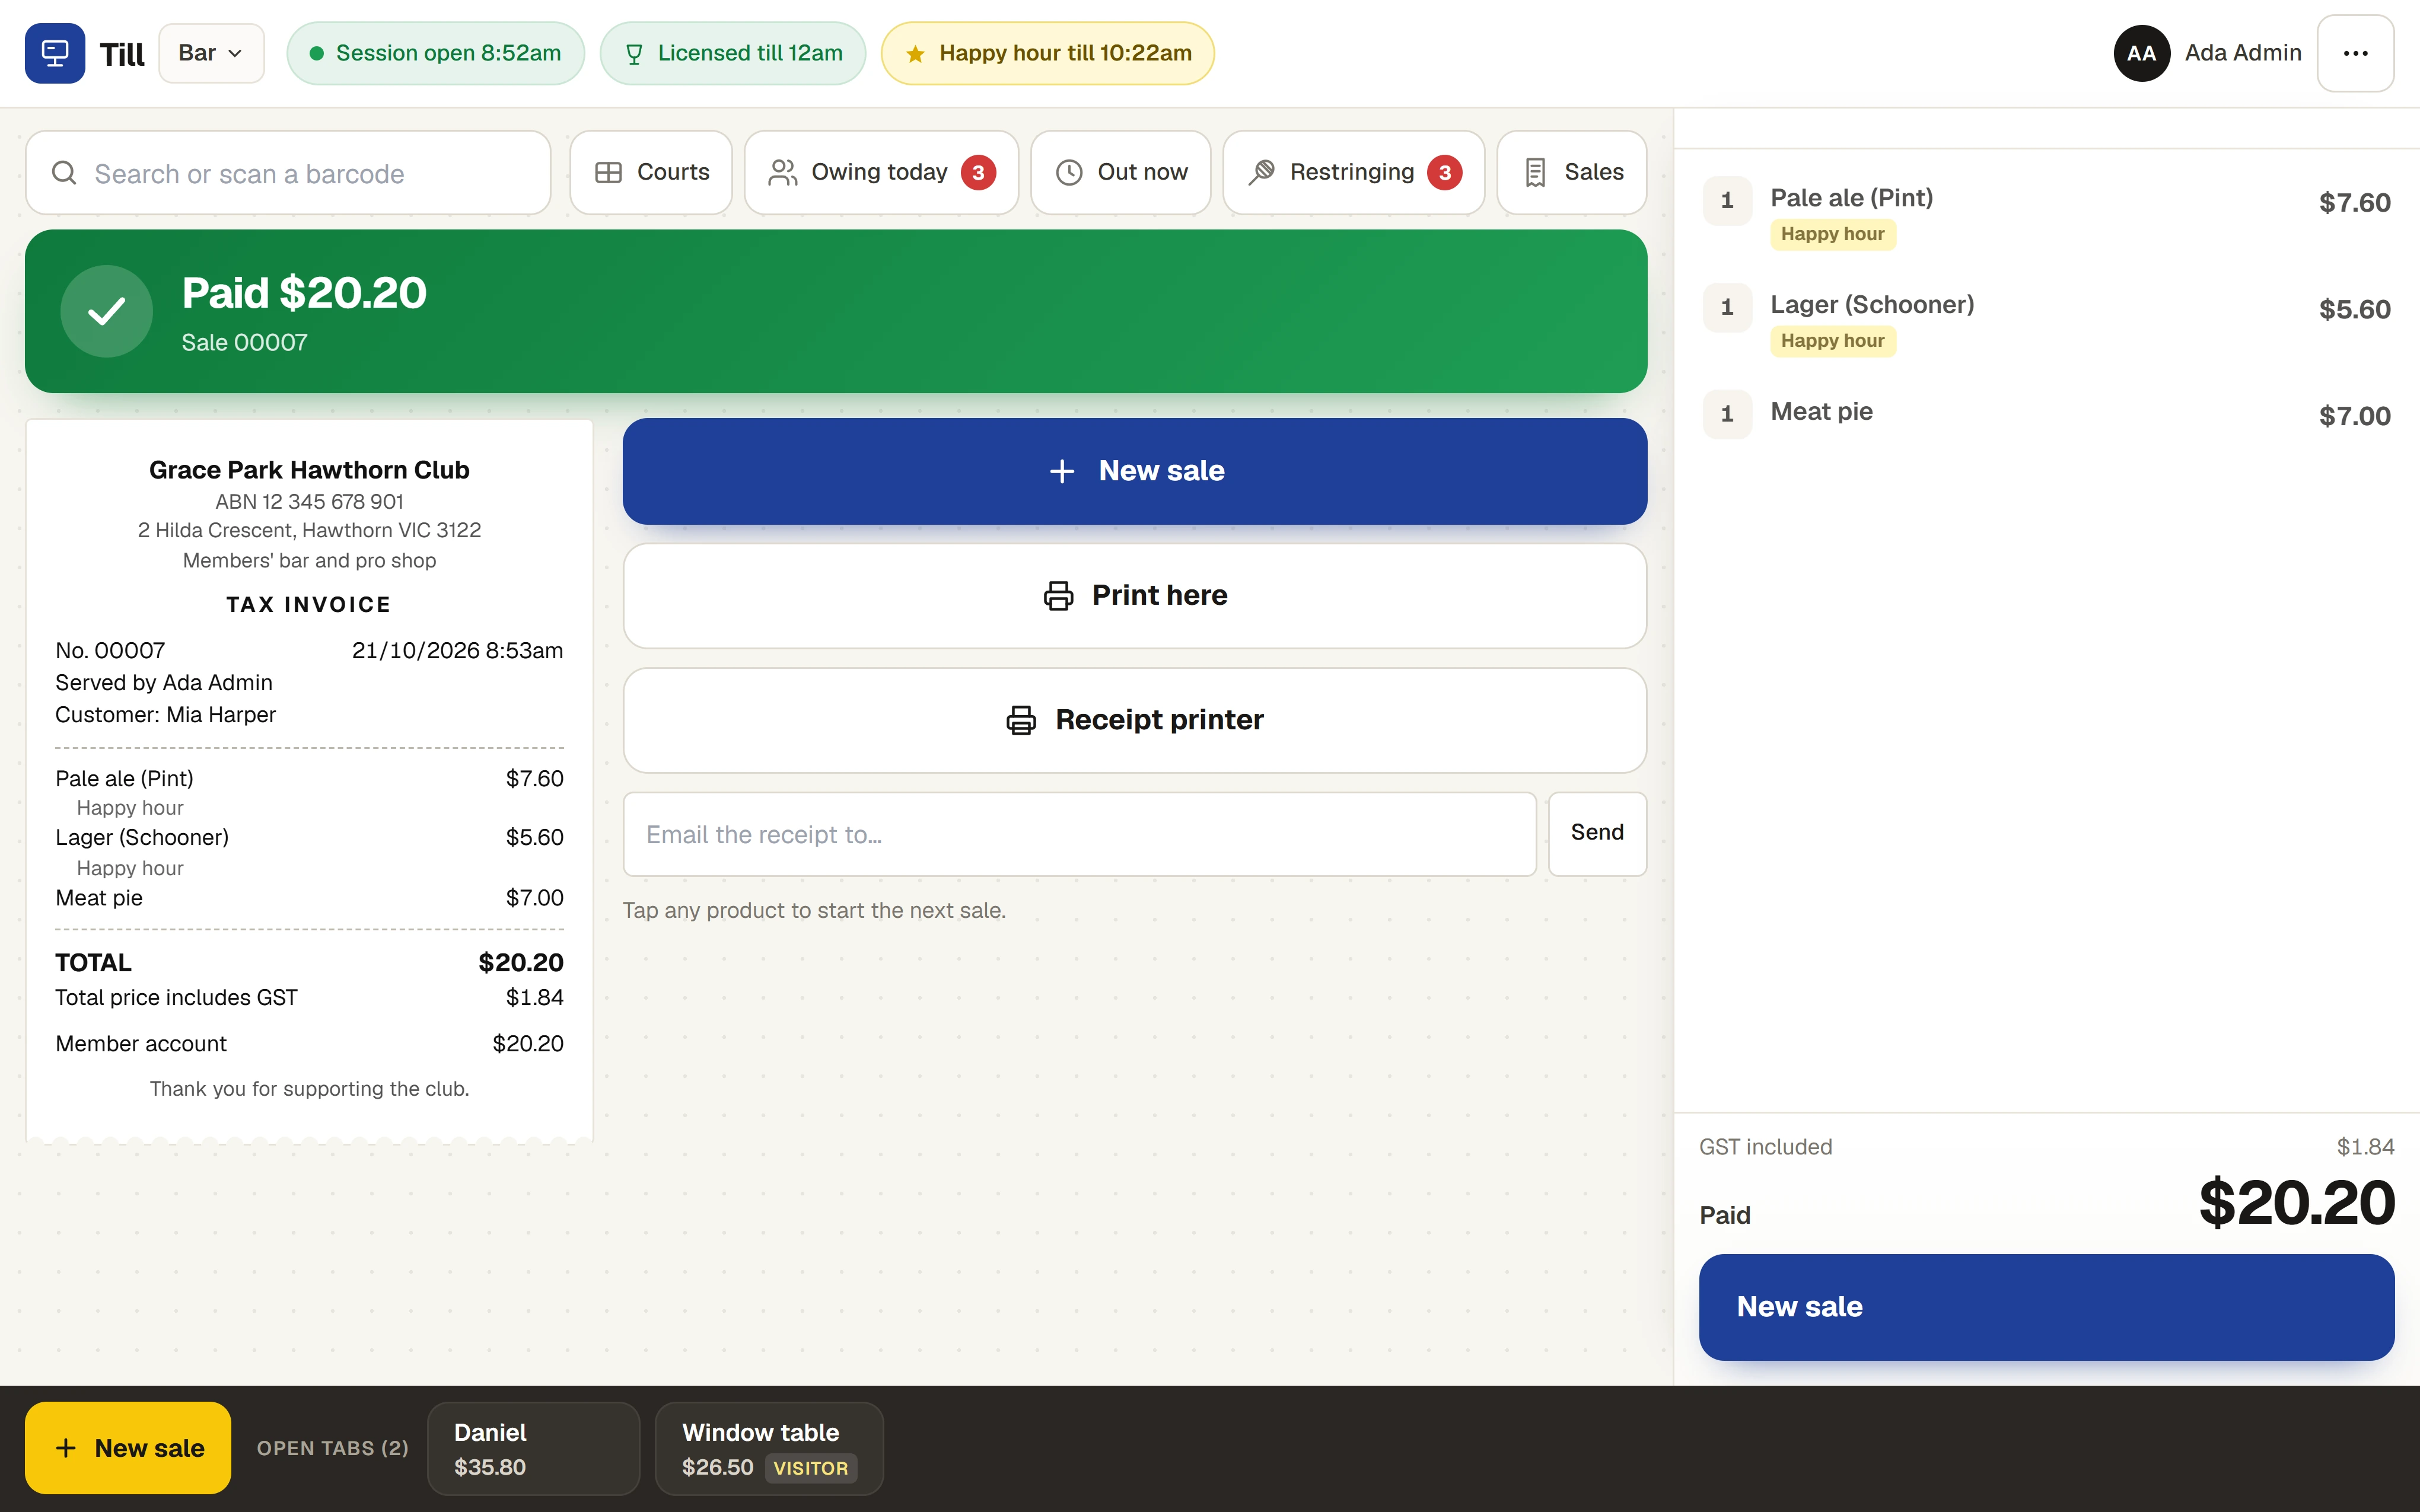Image resolution: width=2420 pixels, height=1512 pixels.
Task: Open the three-dot more options menu
Action: [2355, 53]
